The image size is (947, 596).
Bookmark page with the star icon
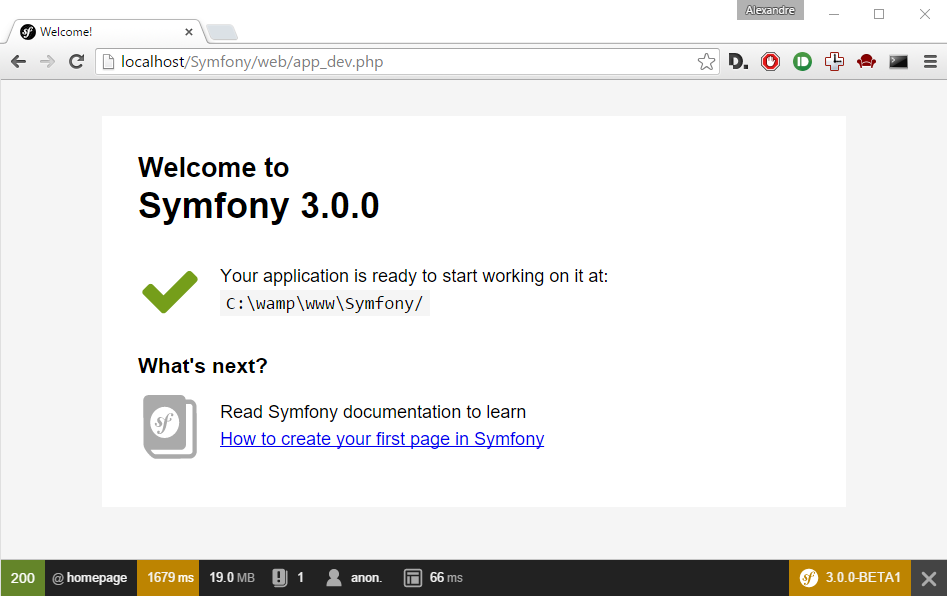point(706,62)
